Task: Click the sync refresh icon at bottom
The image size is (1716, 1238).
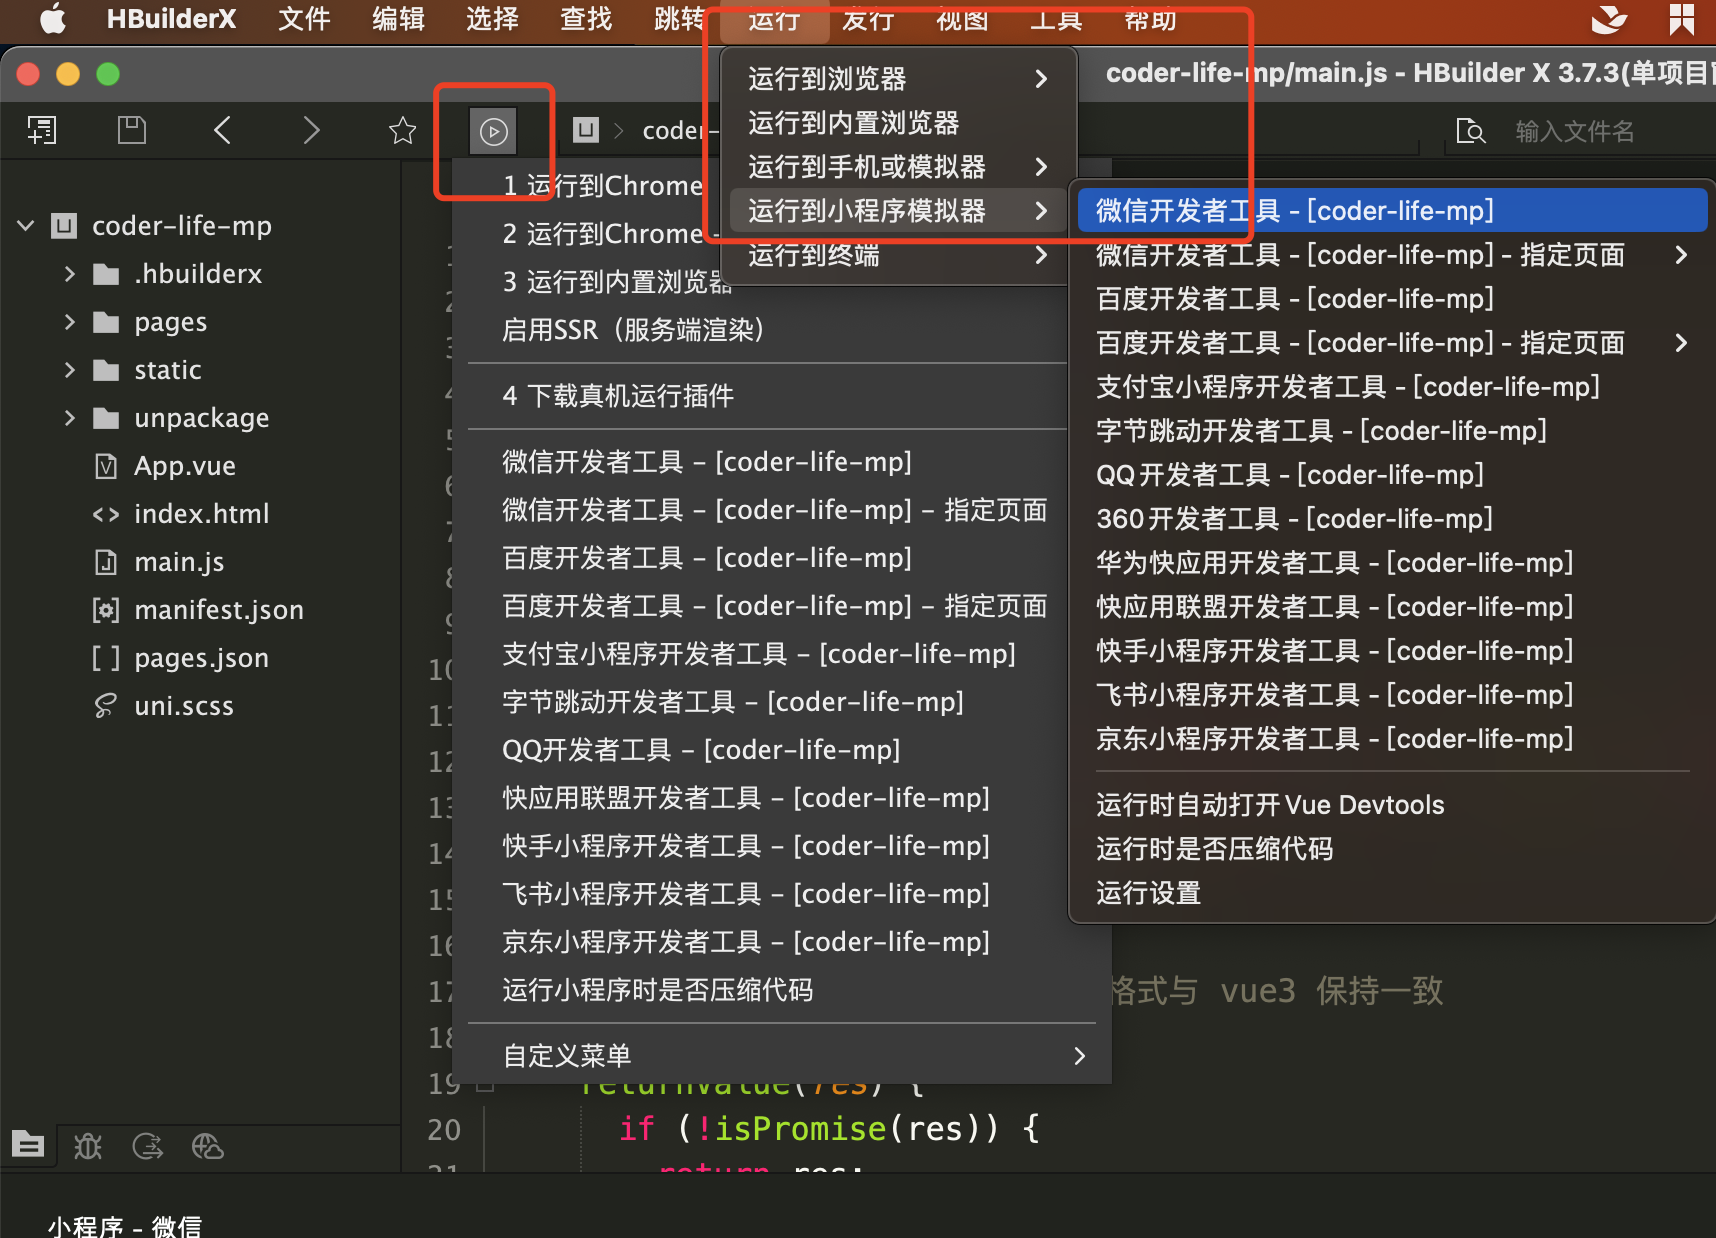Action: tap(148, 1146)
